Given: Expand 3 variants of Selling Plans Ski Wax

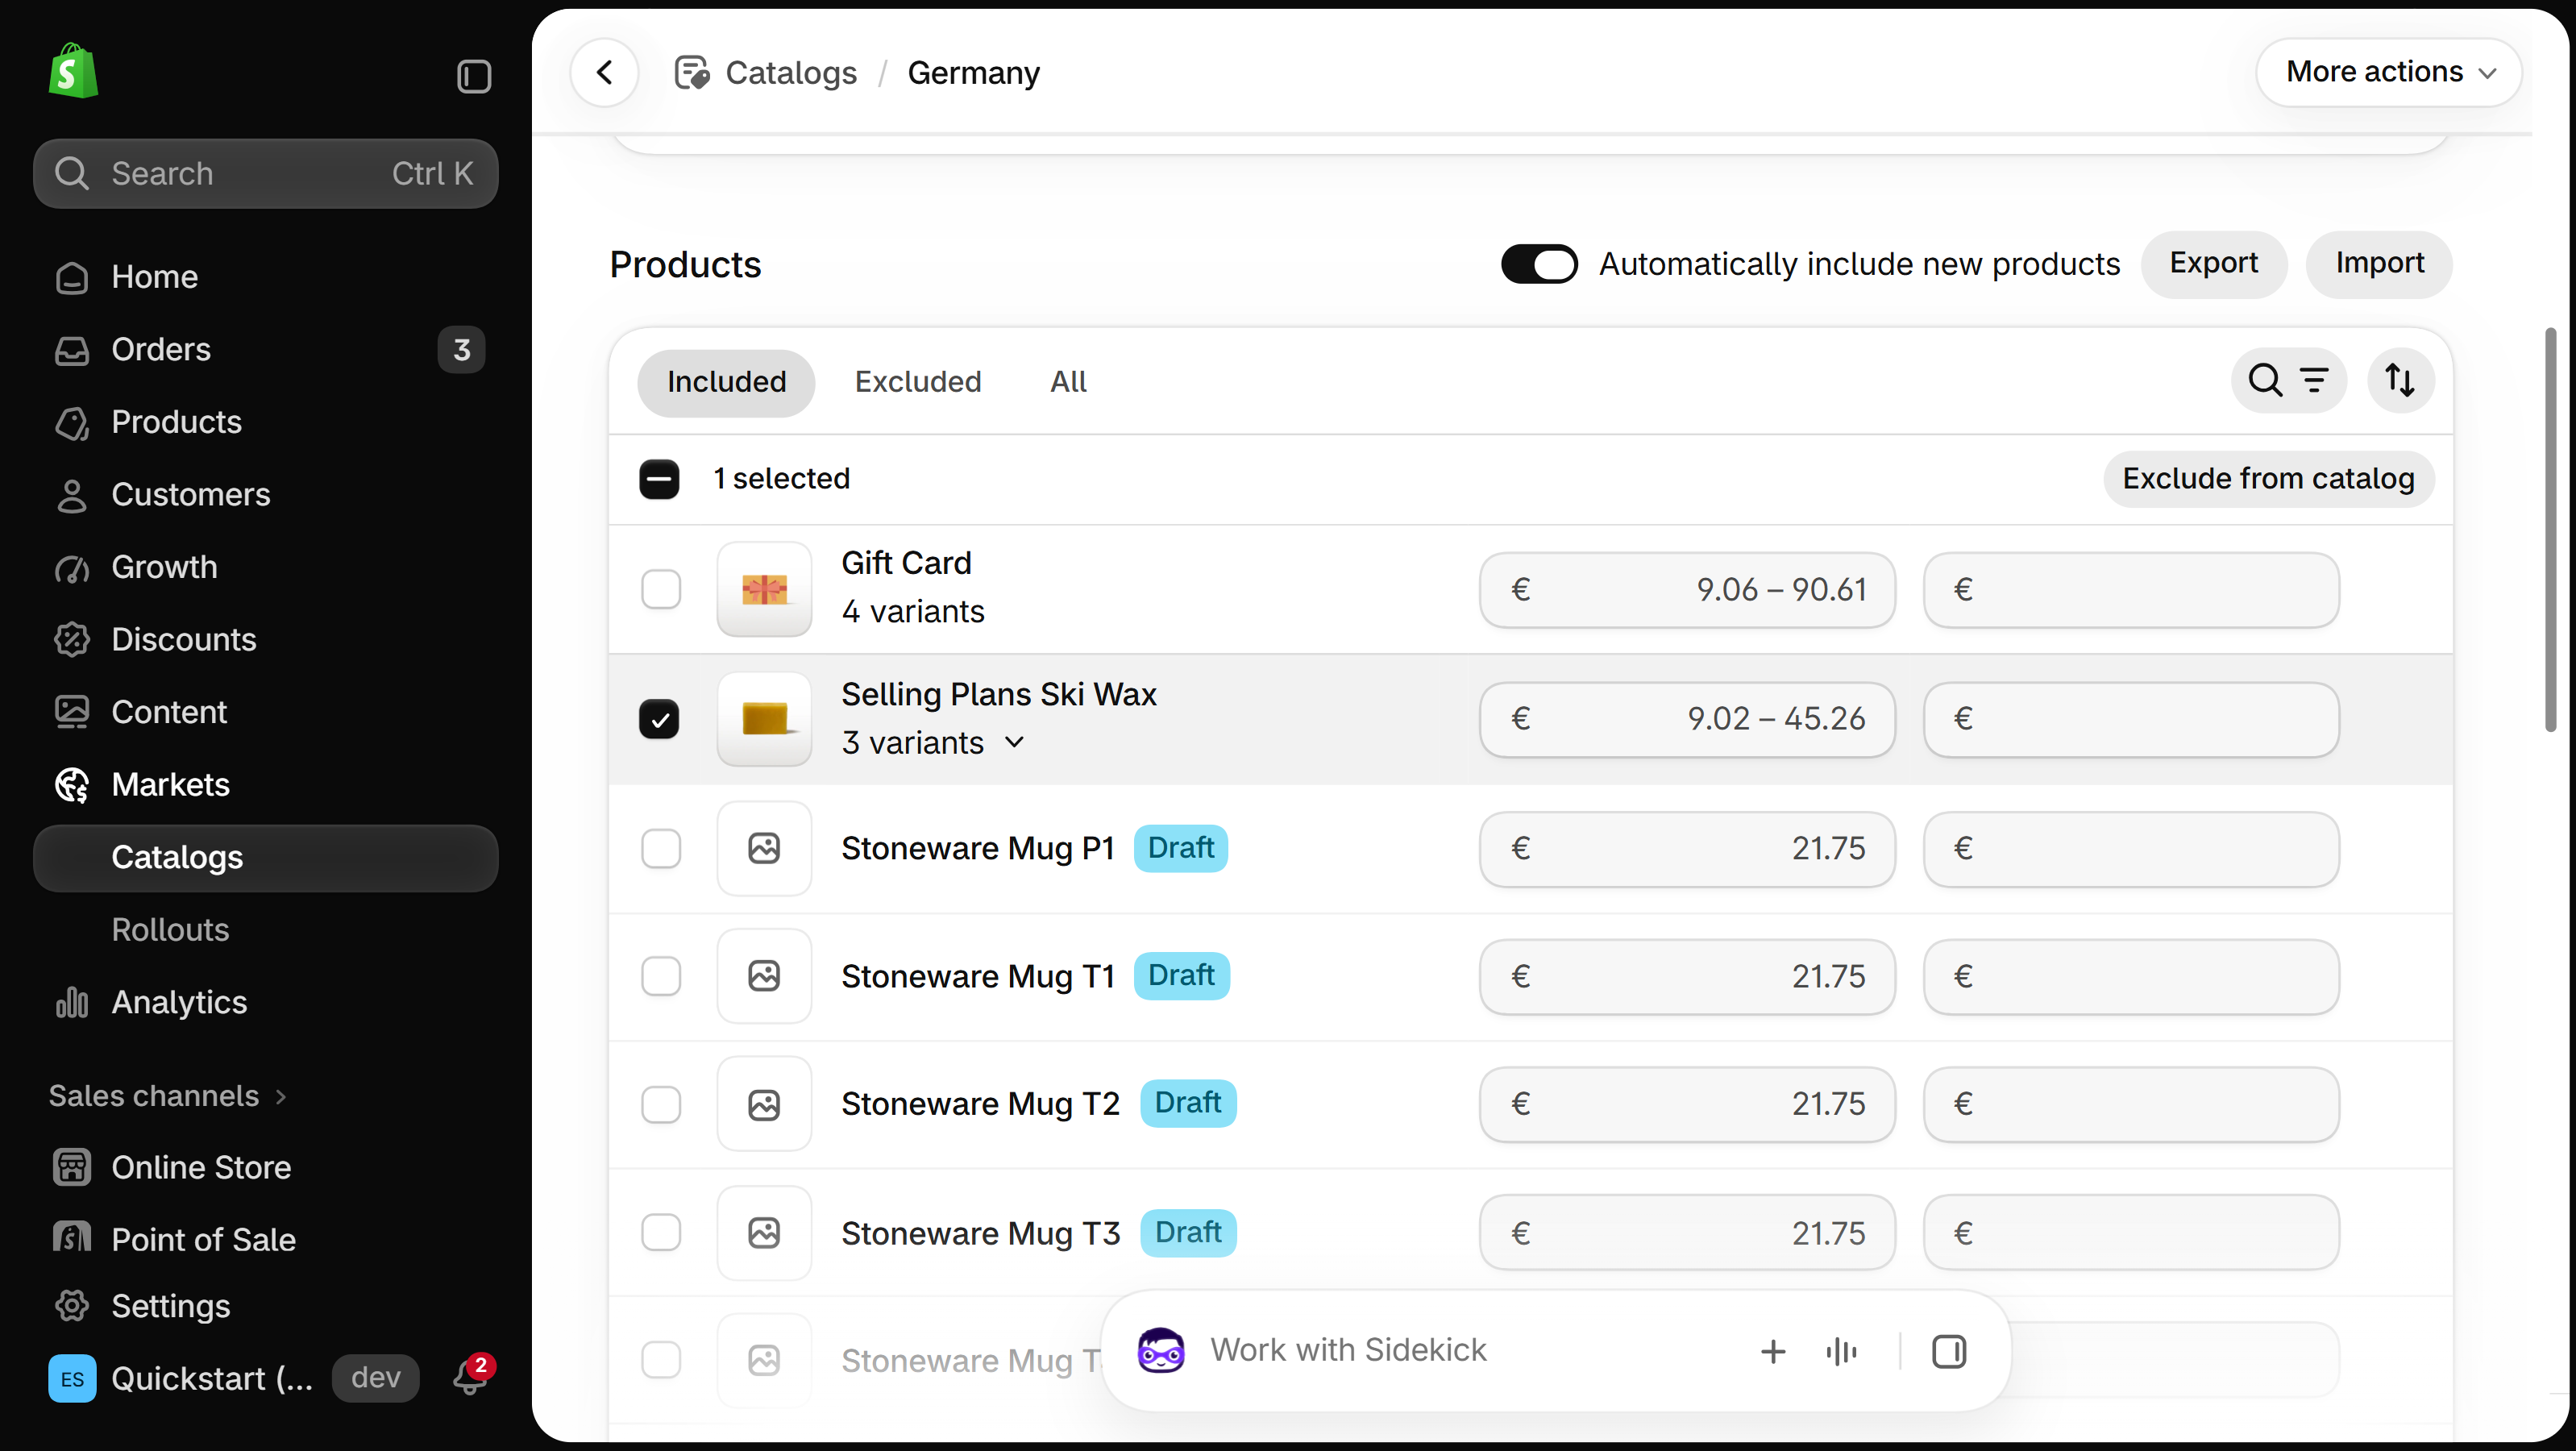Looking at the screenshot, I should (933, 743).
